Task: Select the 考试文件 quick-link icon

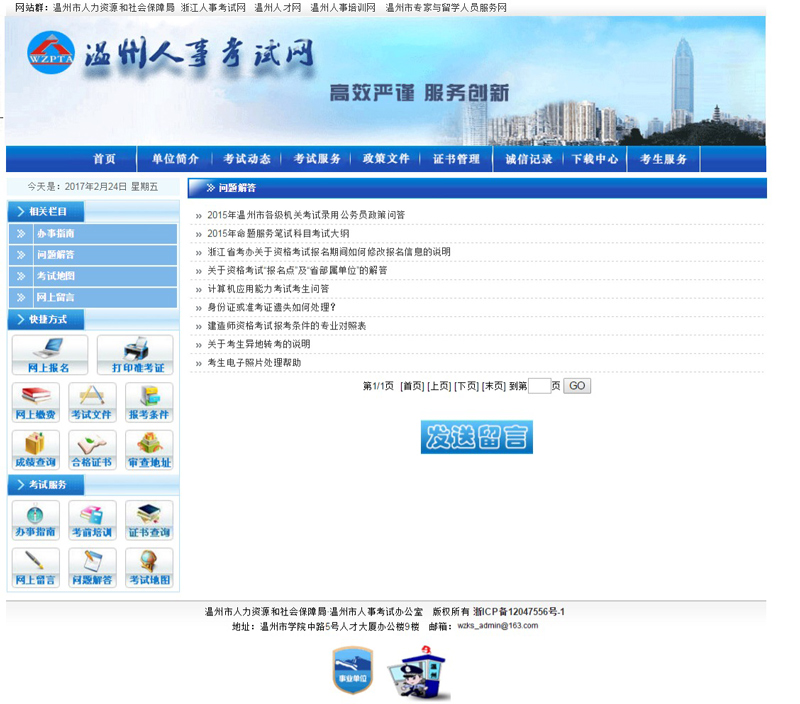Action: point(92,402)
